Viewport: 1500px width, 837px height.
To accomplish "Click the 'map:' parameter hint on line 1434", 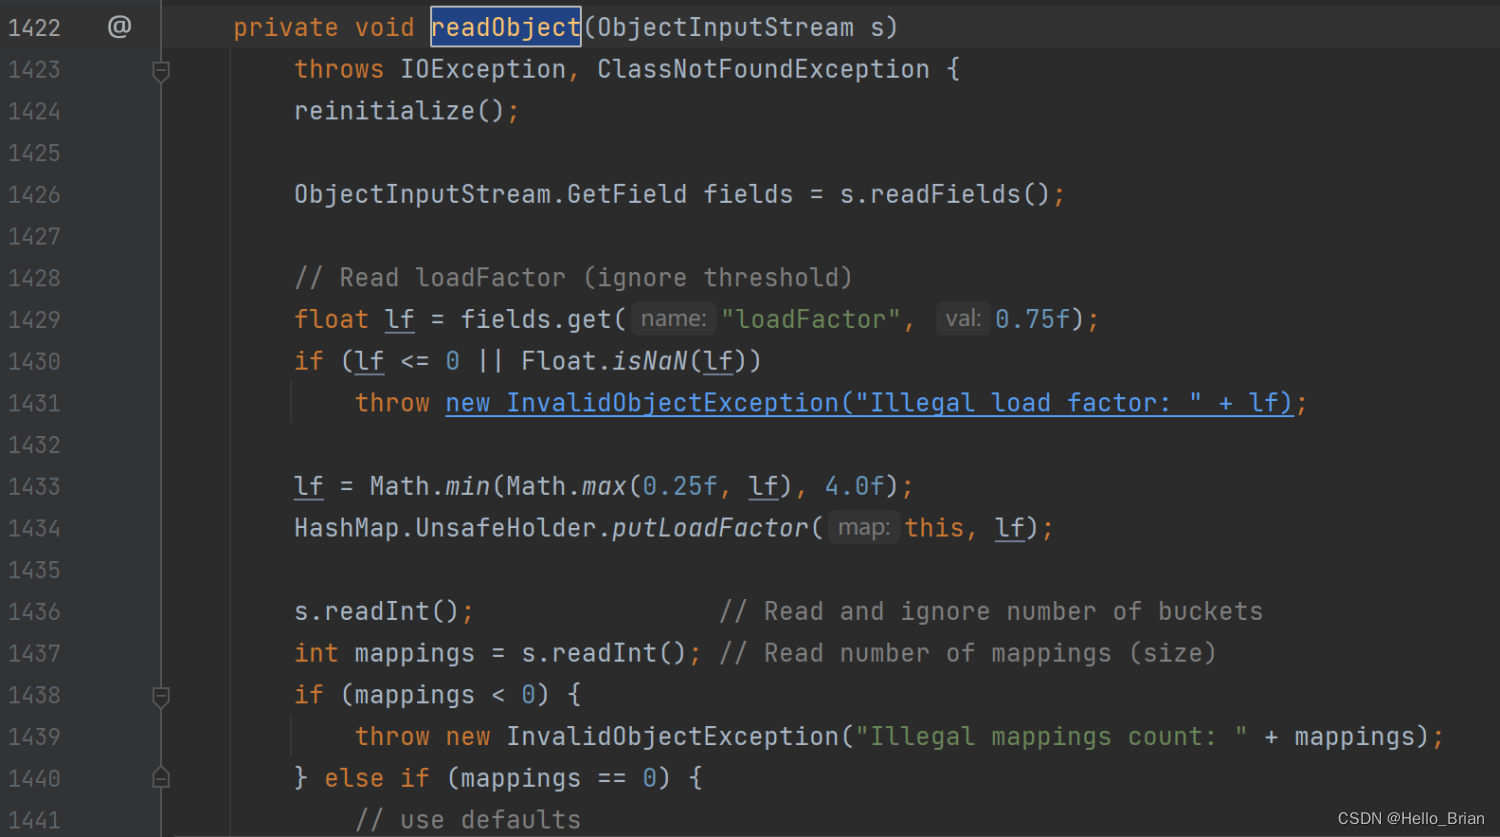I will point(864,528).
